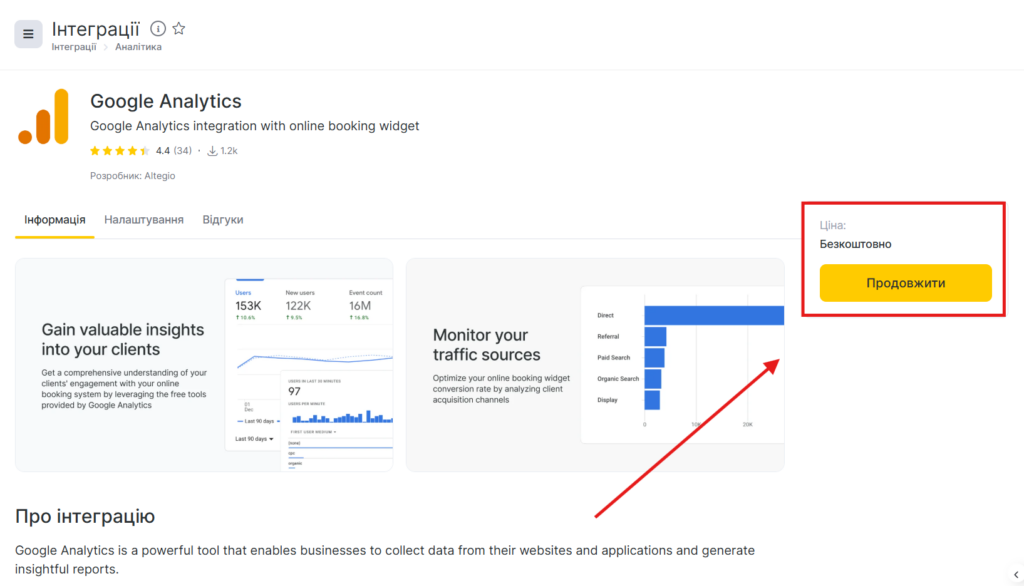Navigate to the Інтеграції breadcrumb
The width and height of the screenshot is (1024, 586).
[x=74, y=47]
